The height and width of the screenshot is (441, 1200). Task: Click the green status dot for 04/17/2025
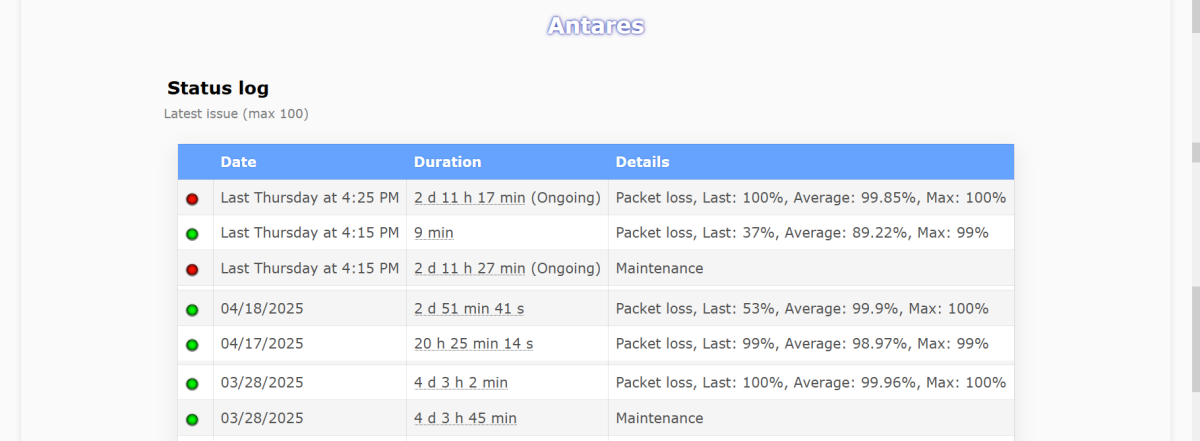point(192,344)
